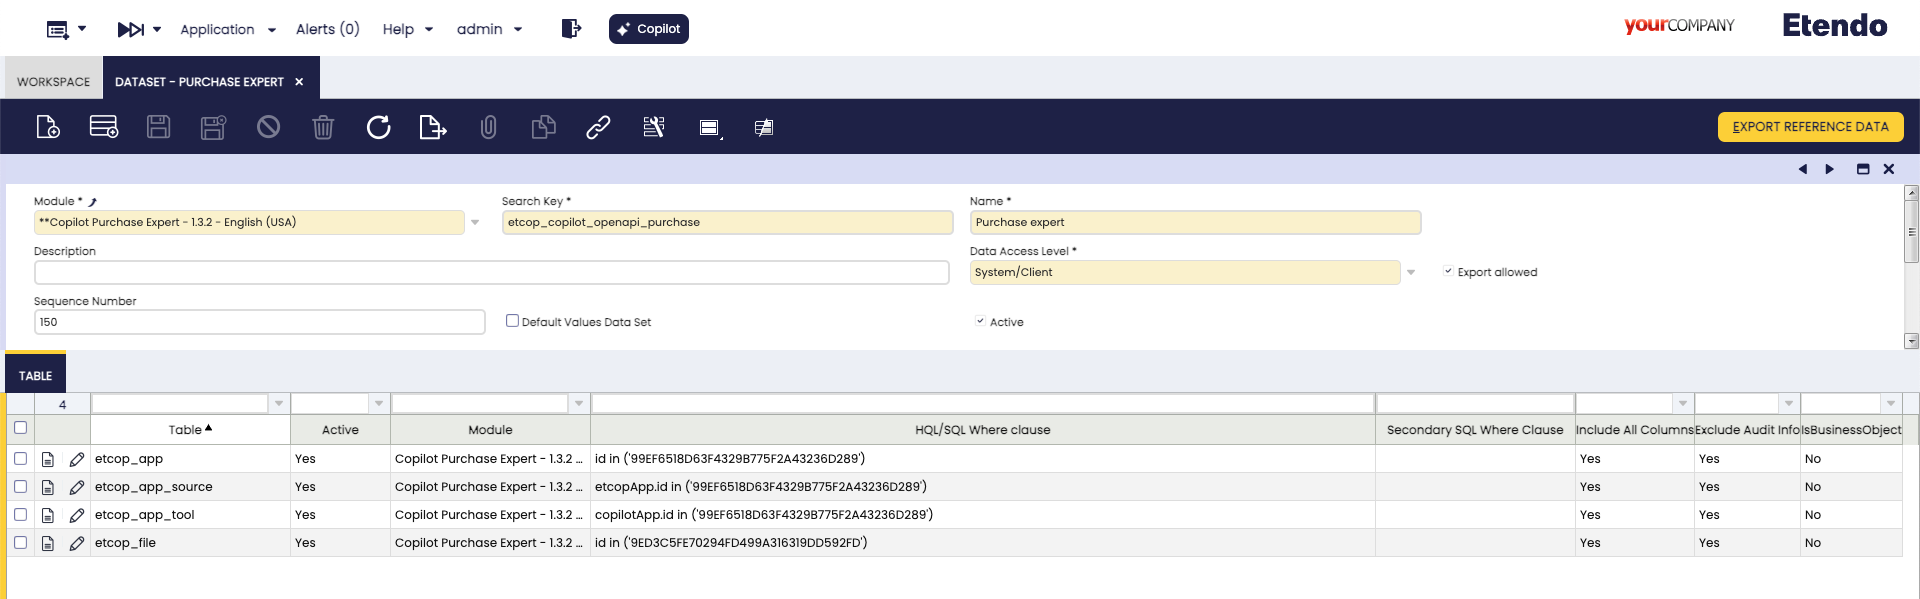
Task: Open the Data Access Level dropdown arrow
Action: pos(1411,272)
